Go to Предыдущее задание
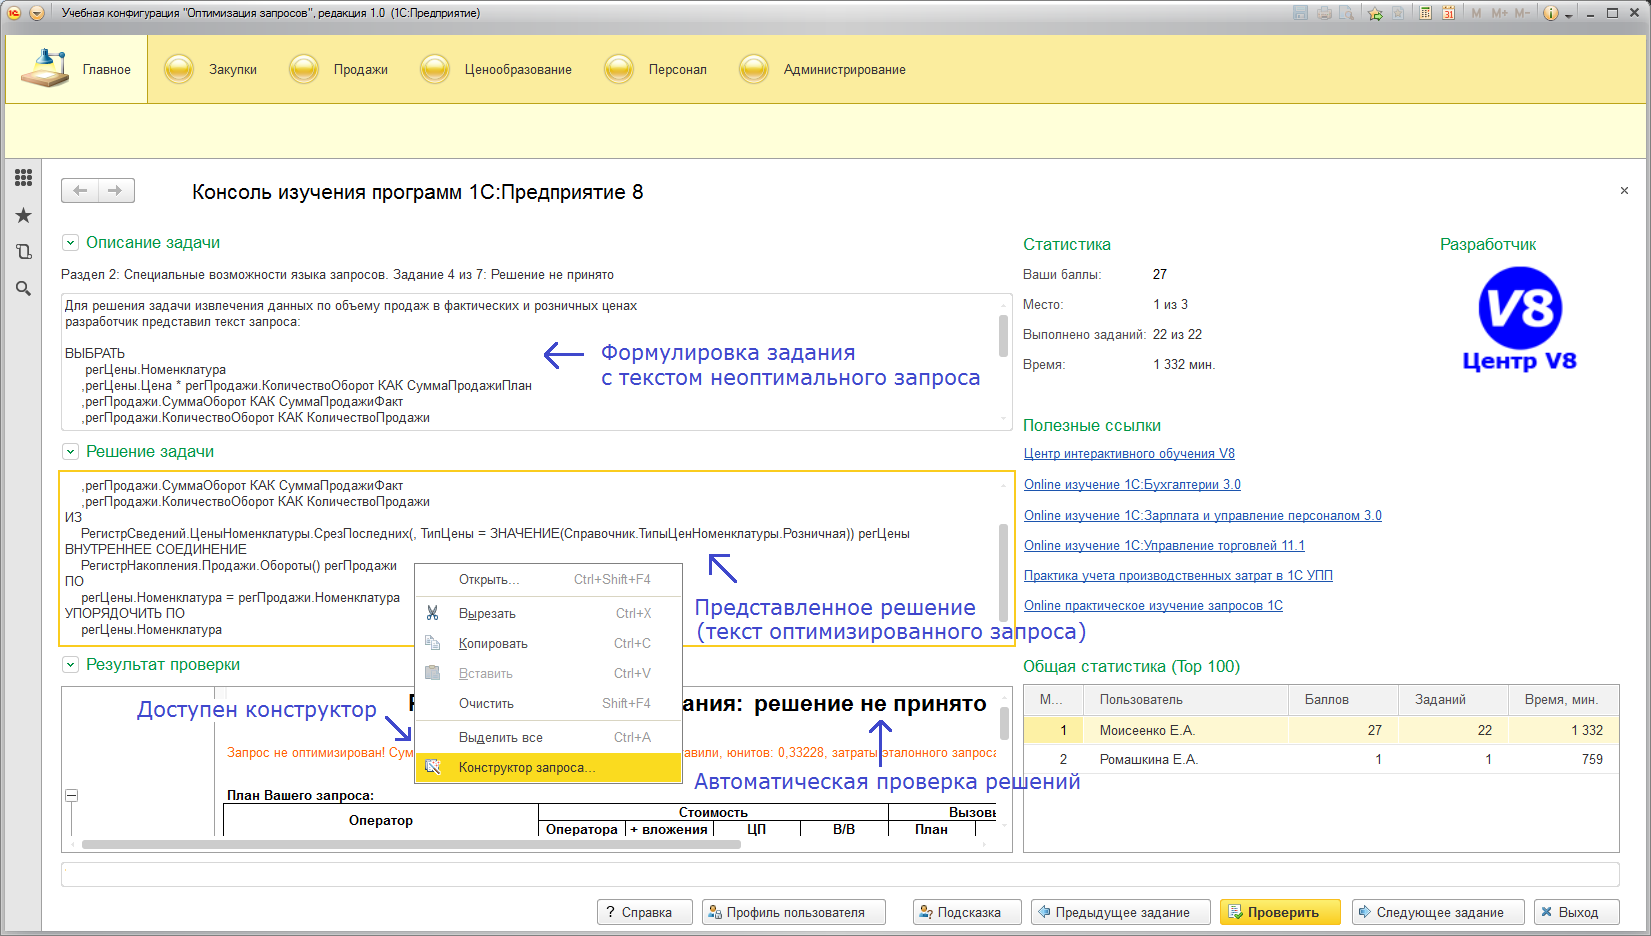The height and width of the screenshot is (936, 1651). 1121,912
